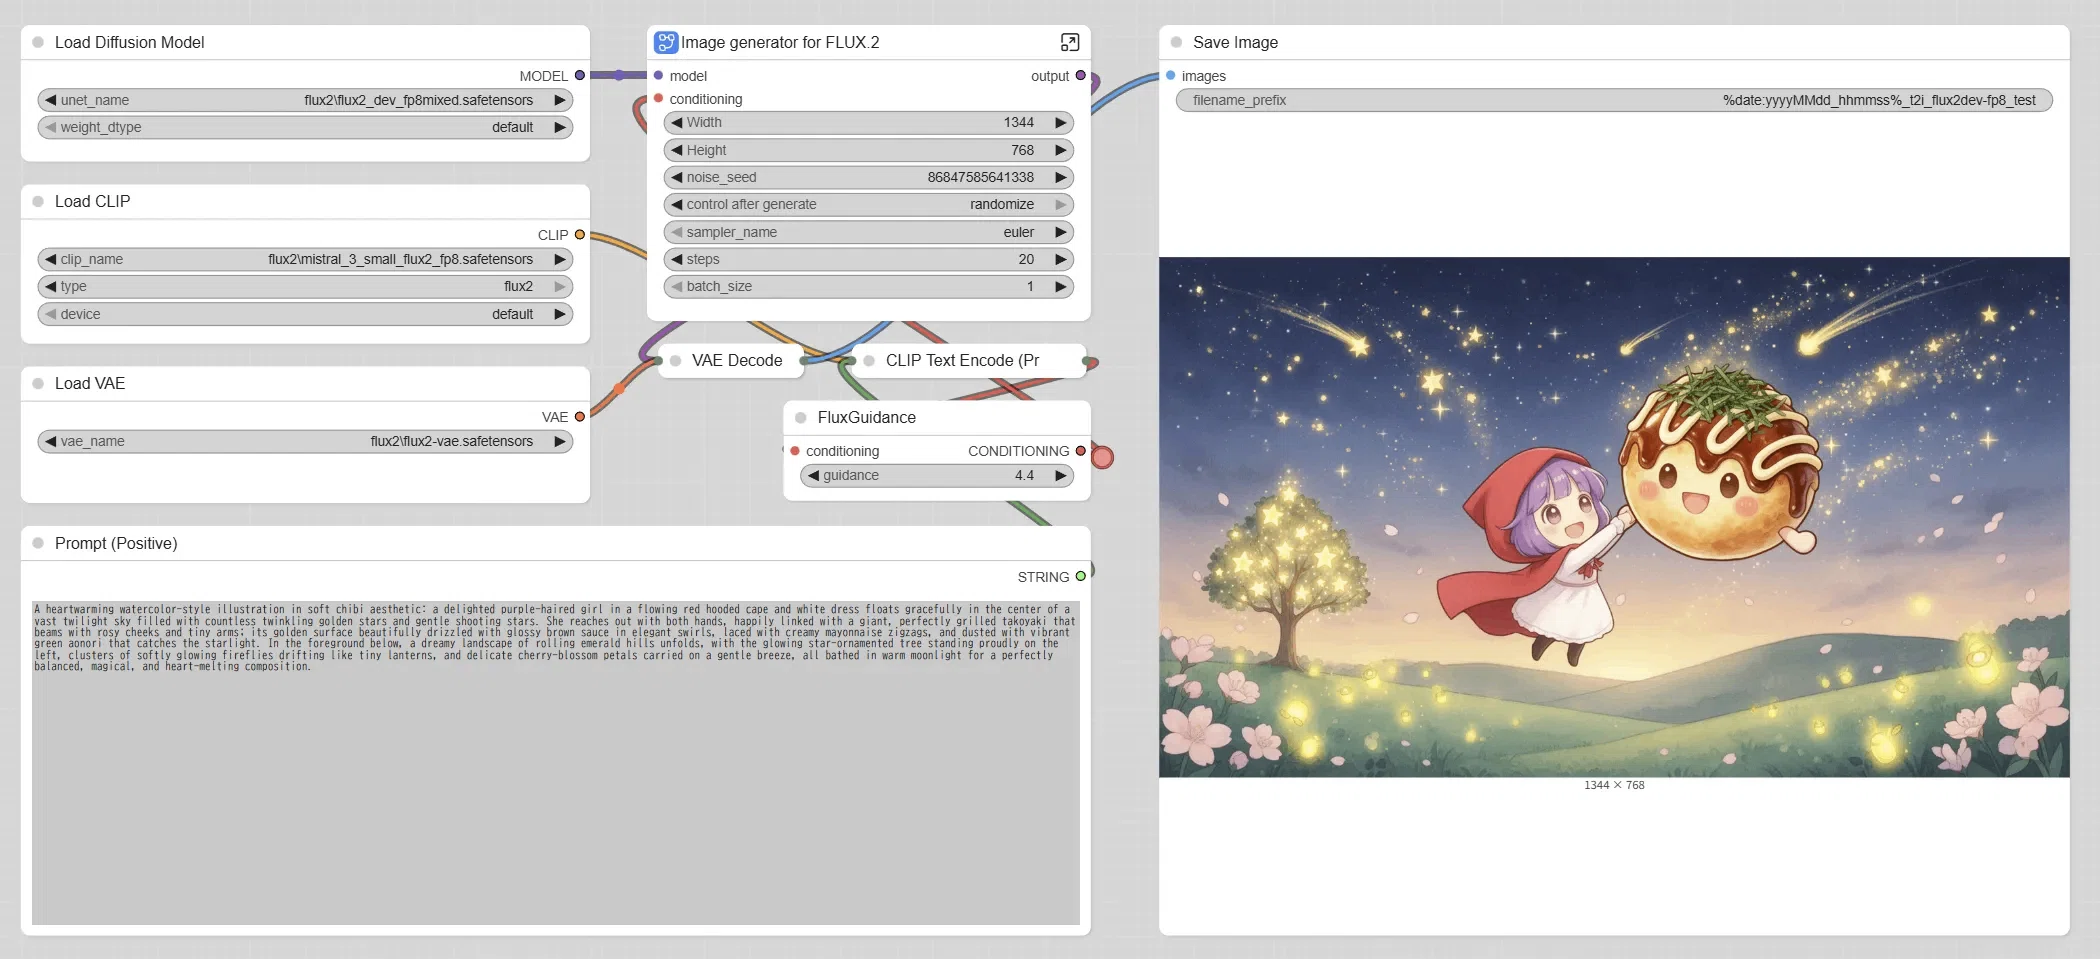This screenshot has height=959, width=2100.
Task: Expand the VAE Decode node dot
Action: (676, 361)
